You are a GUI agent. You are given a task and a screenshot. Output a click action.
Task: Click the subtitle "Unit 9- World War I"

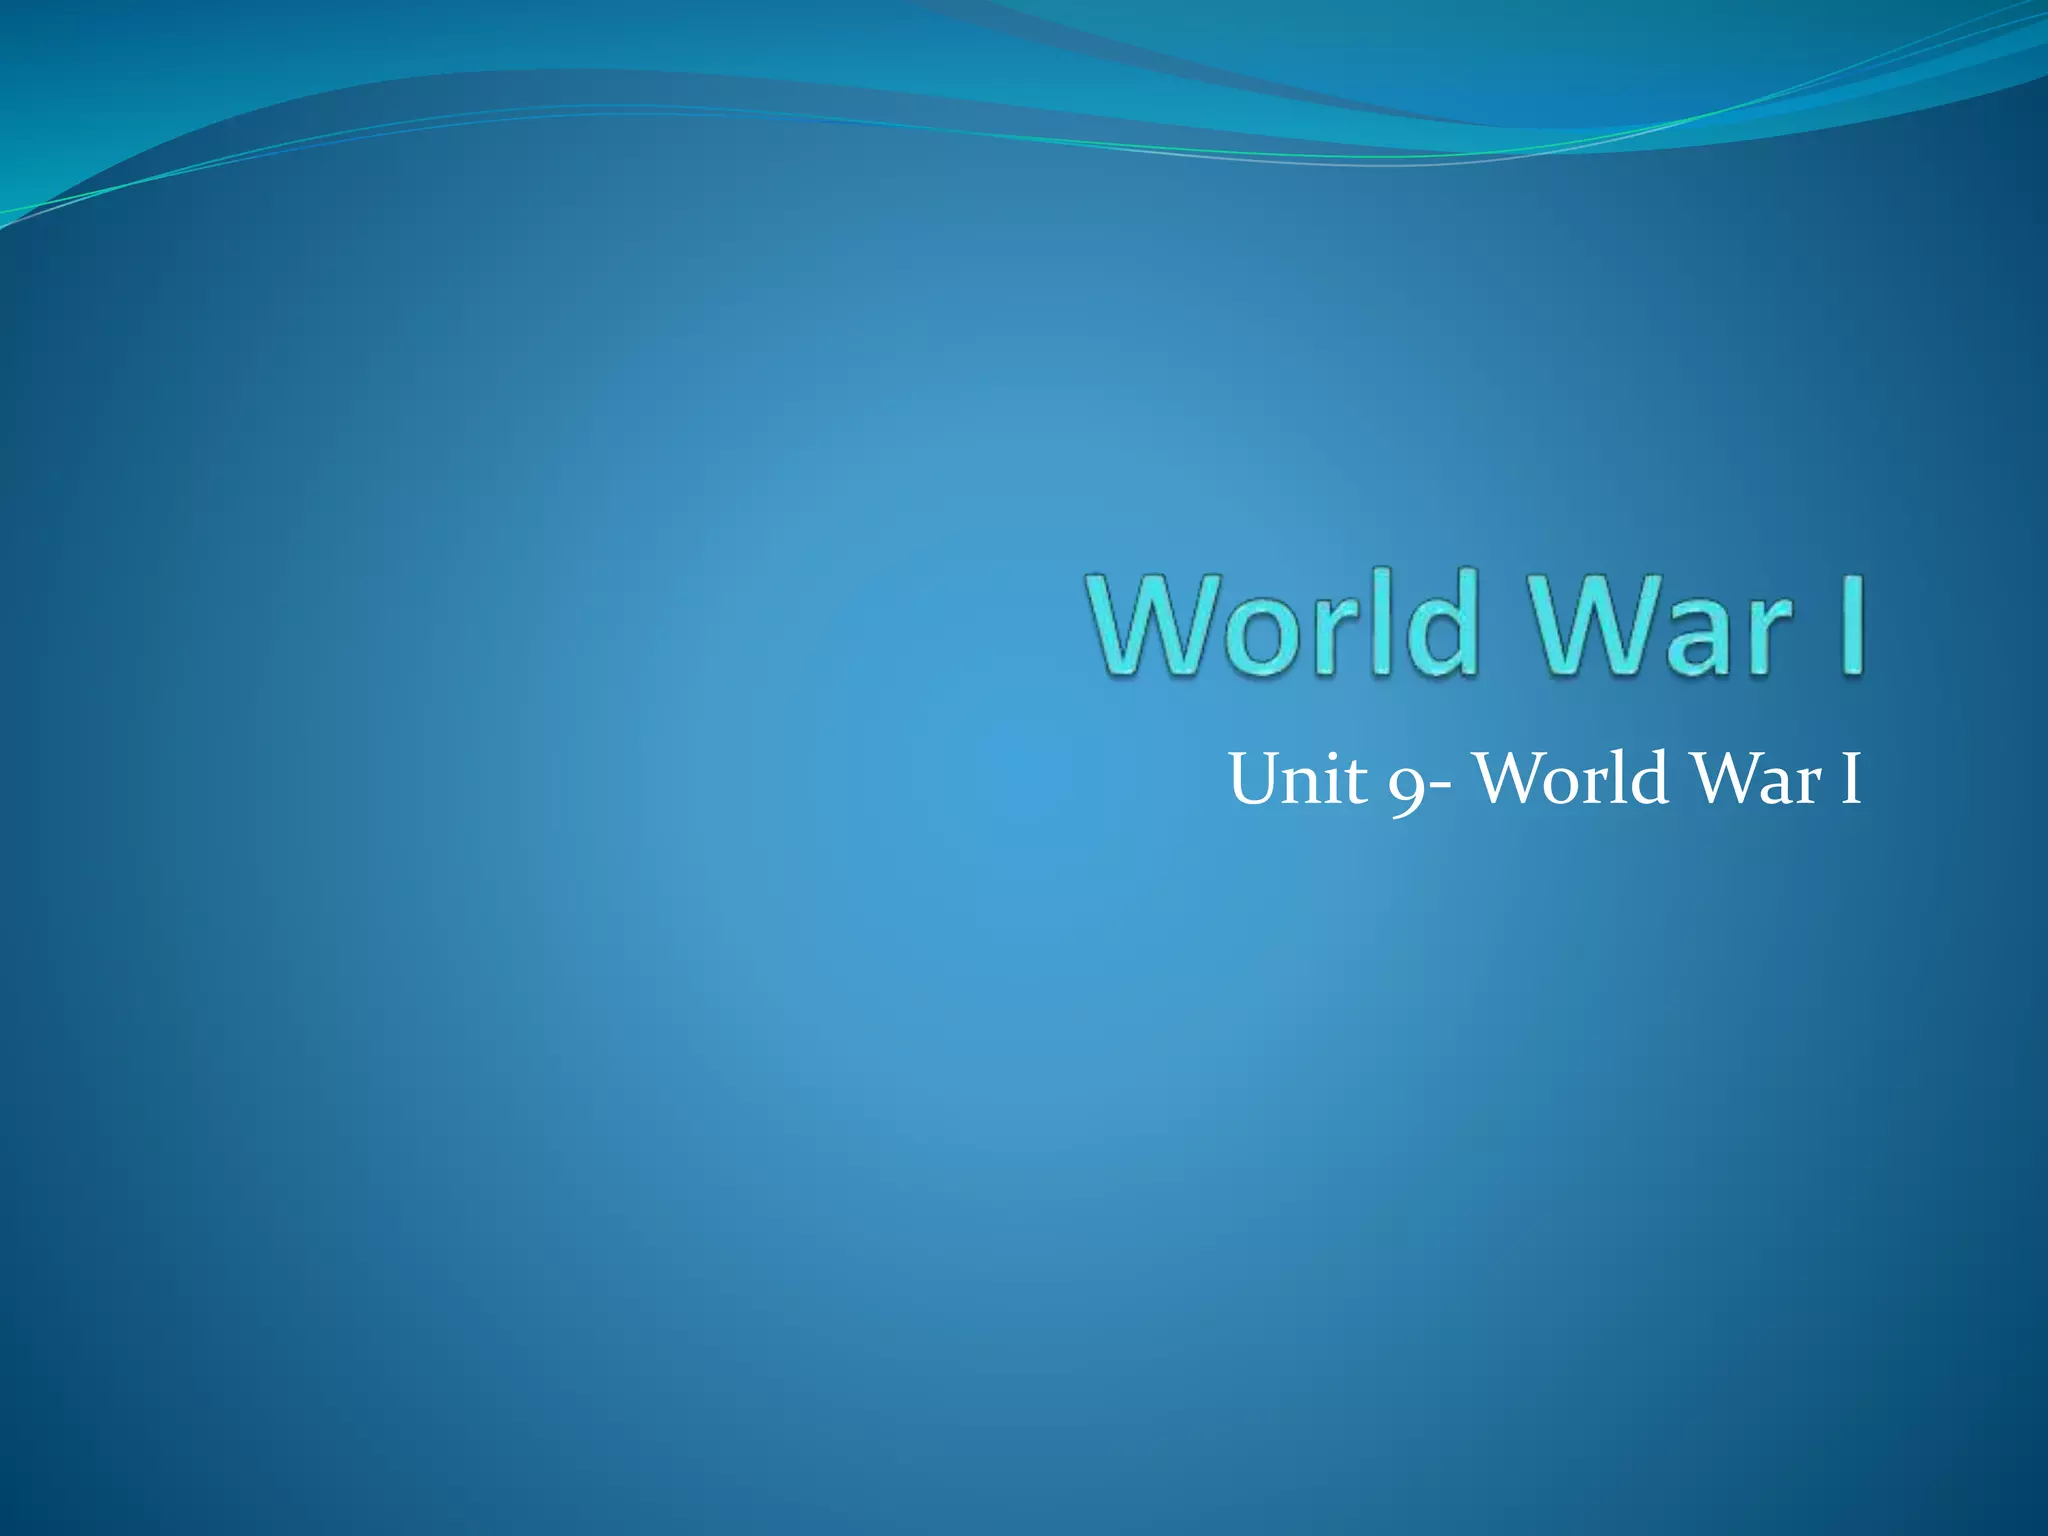tap(1544, 779)
